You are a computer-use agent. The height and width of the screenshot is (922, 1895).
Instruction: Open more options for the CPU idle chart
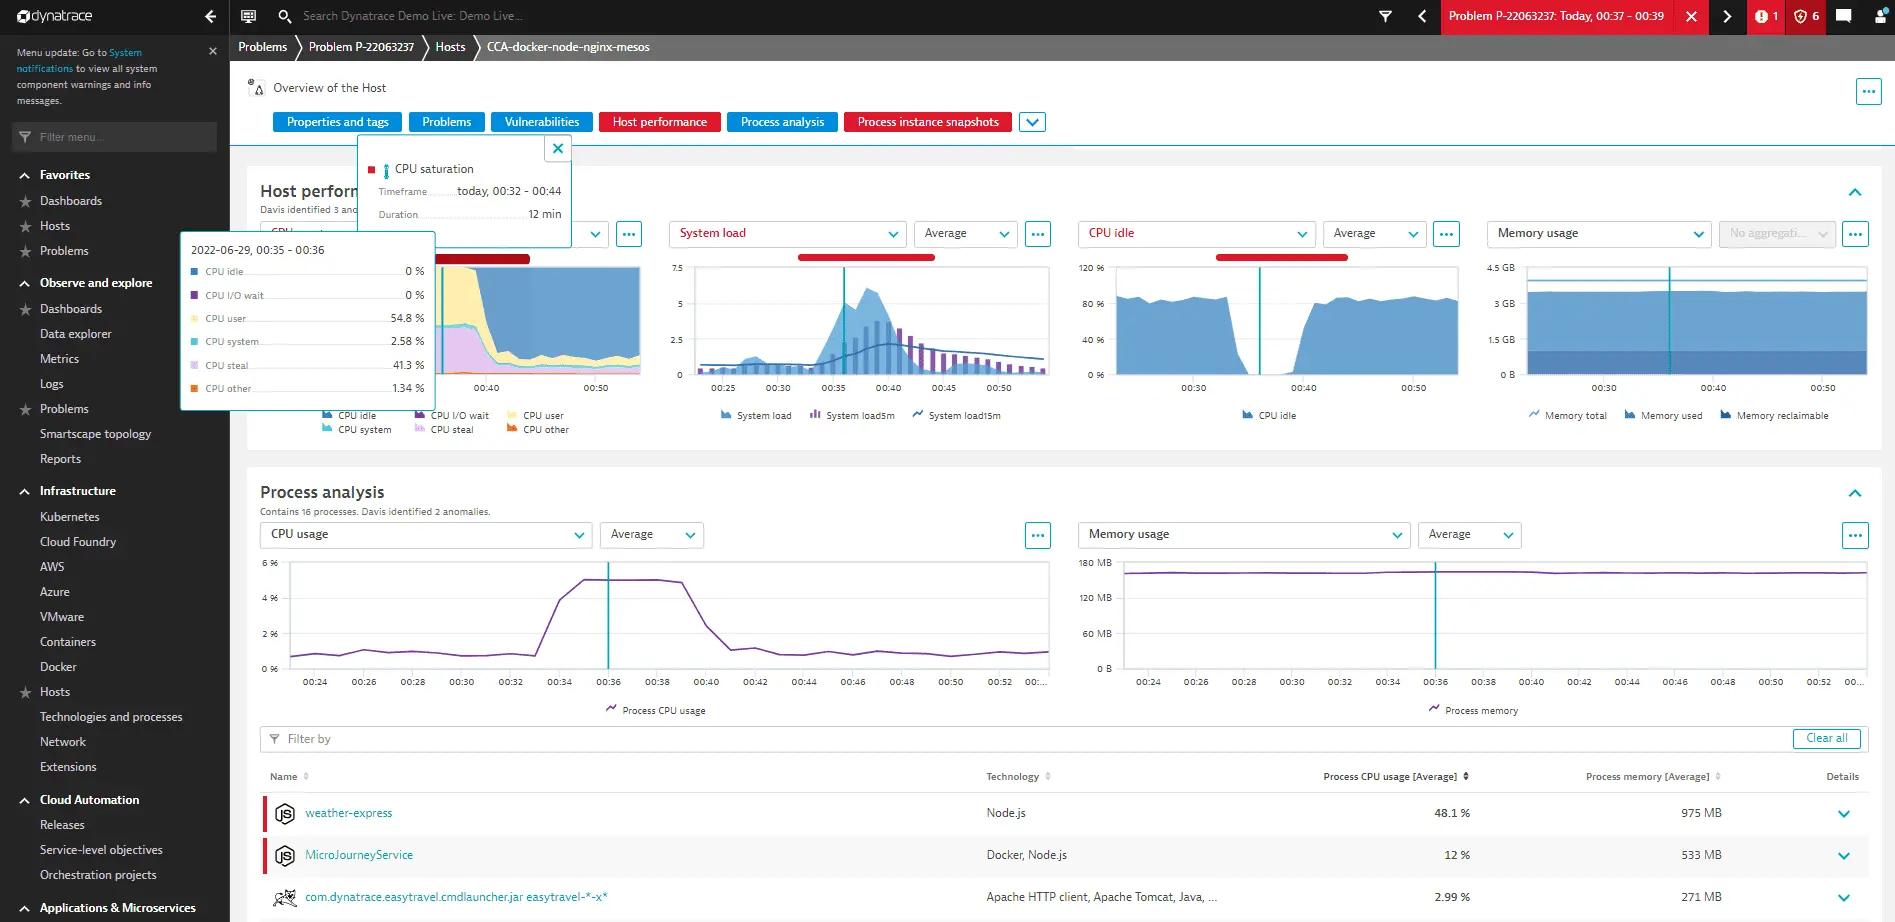click(1446, 234)
